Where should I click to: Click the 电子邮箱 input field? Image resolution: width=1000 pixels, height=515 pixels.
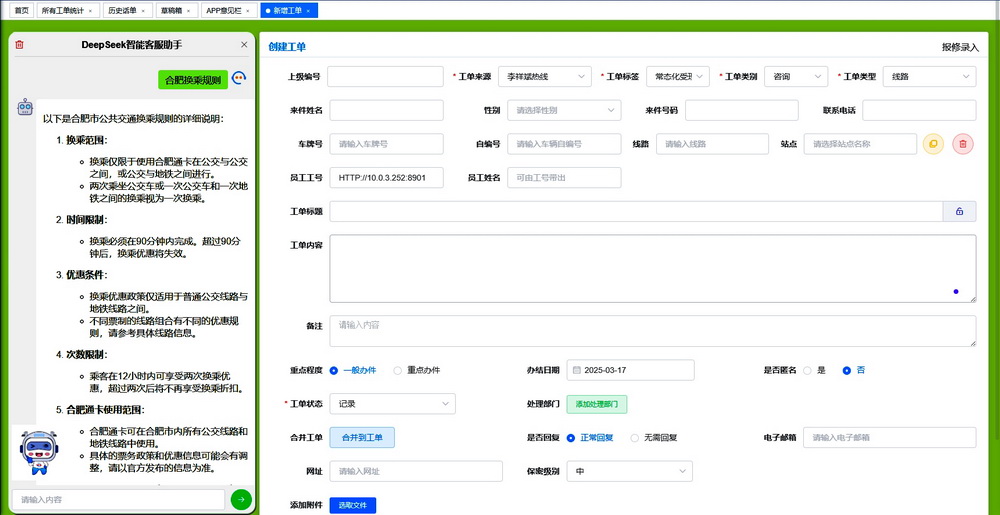click(x=890, y=438)
